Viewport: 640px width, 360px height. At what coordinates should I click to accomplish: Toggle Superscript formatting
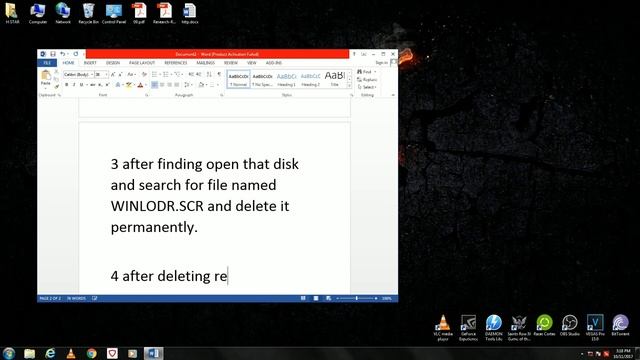107,85
